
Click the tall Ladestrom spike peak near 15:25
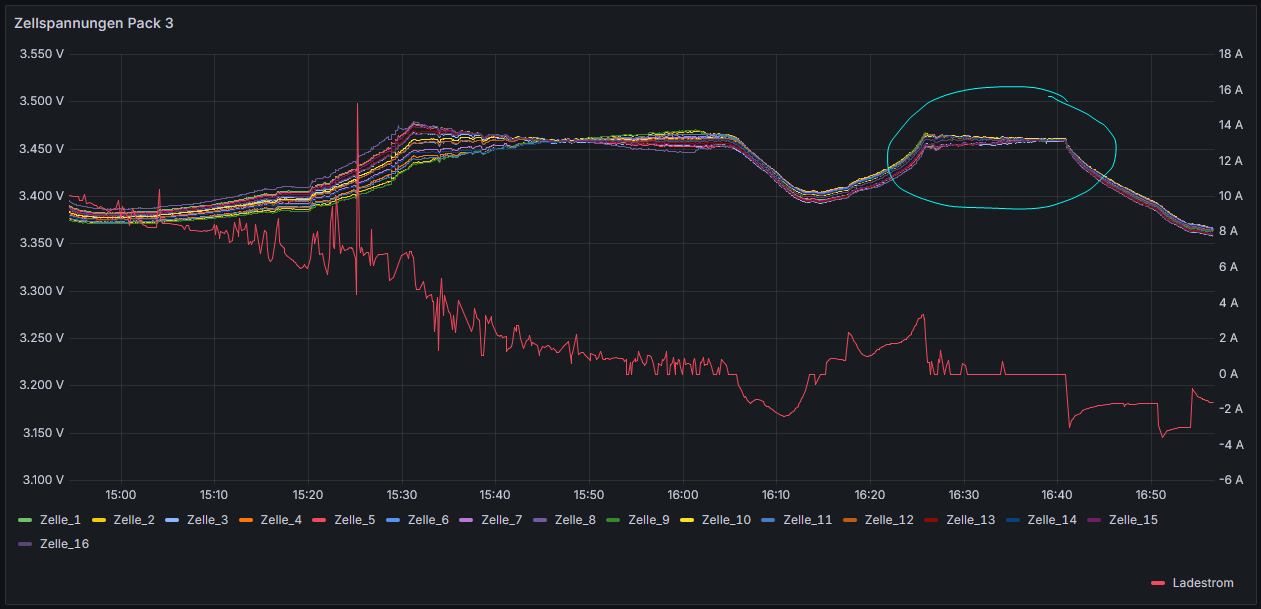(357, 104)
